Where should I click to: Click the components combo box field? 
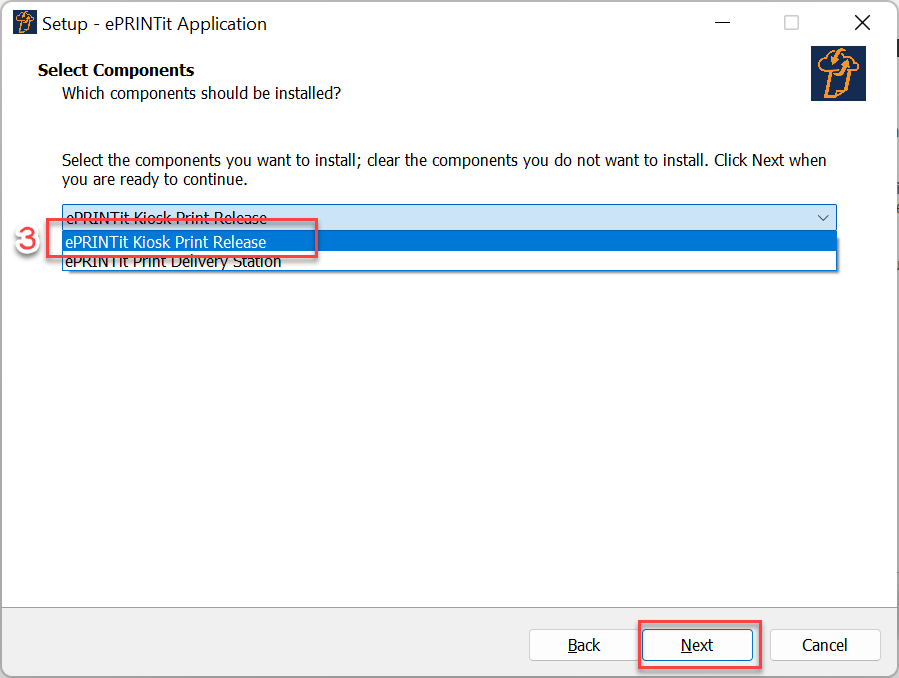click(449, 217)
